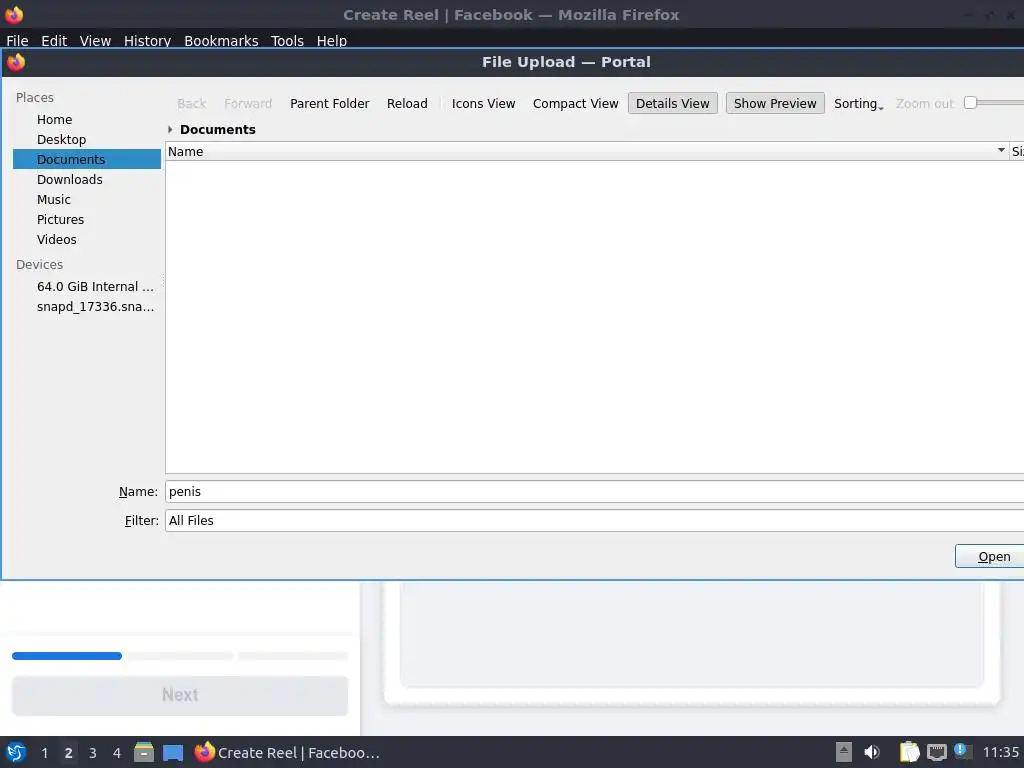Switch to virtual desktop 4
This screenshot has width=1024, height=768.
pyautogui.click(x=117, y=753)
